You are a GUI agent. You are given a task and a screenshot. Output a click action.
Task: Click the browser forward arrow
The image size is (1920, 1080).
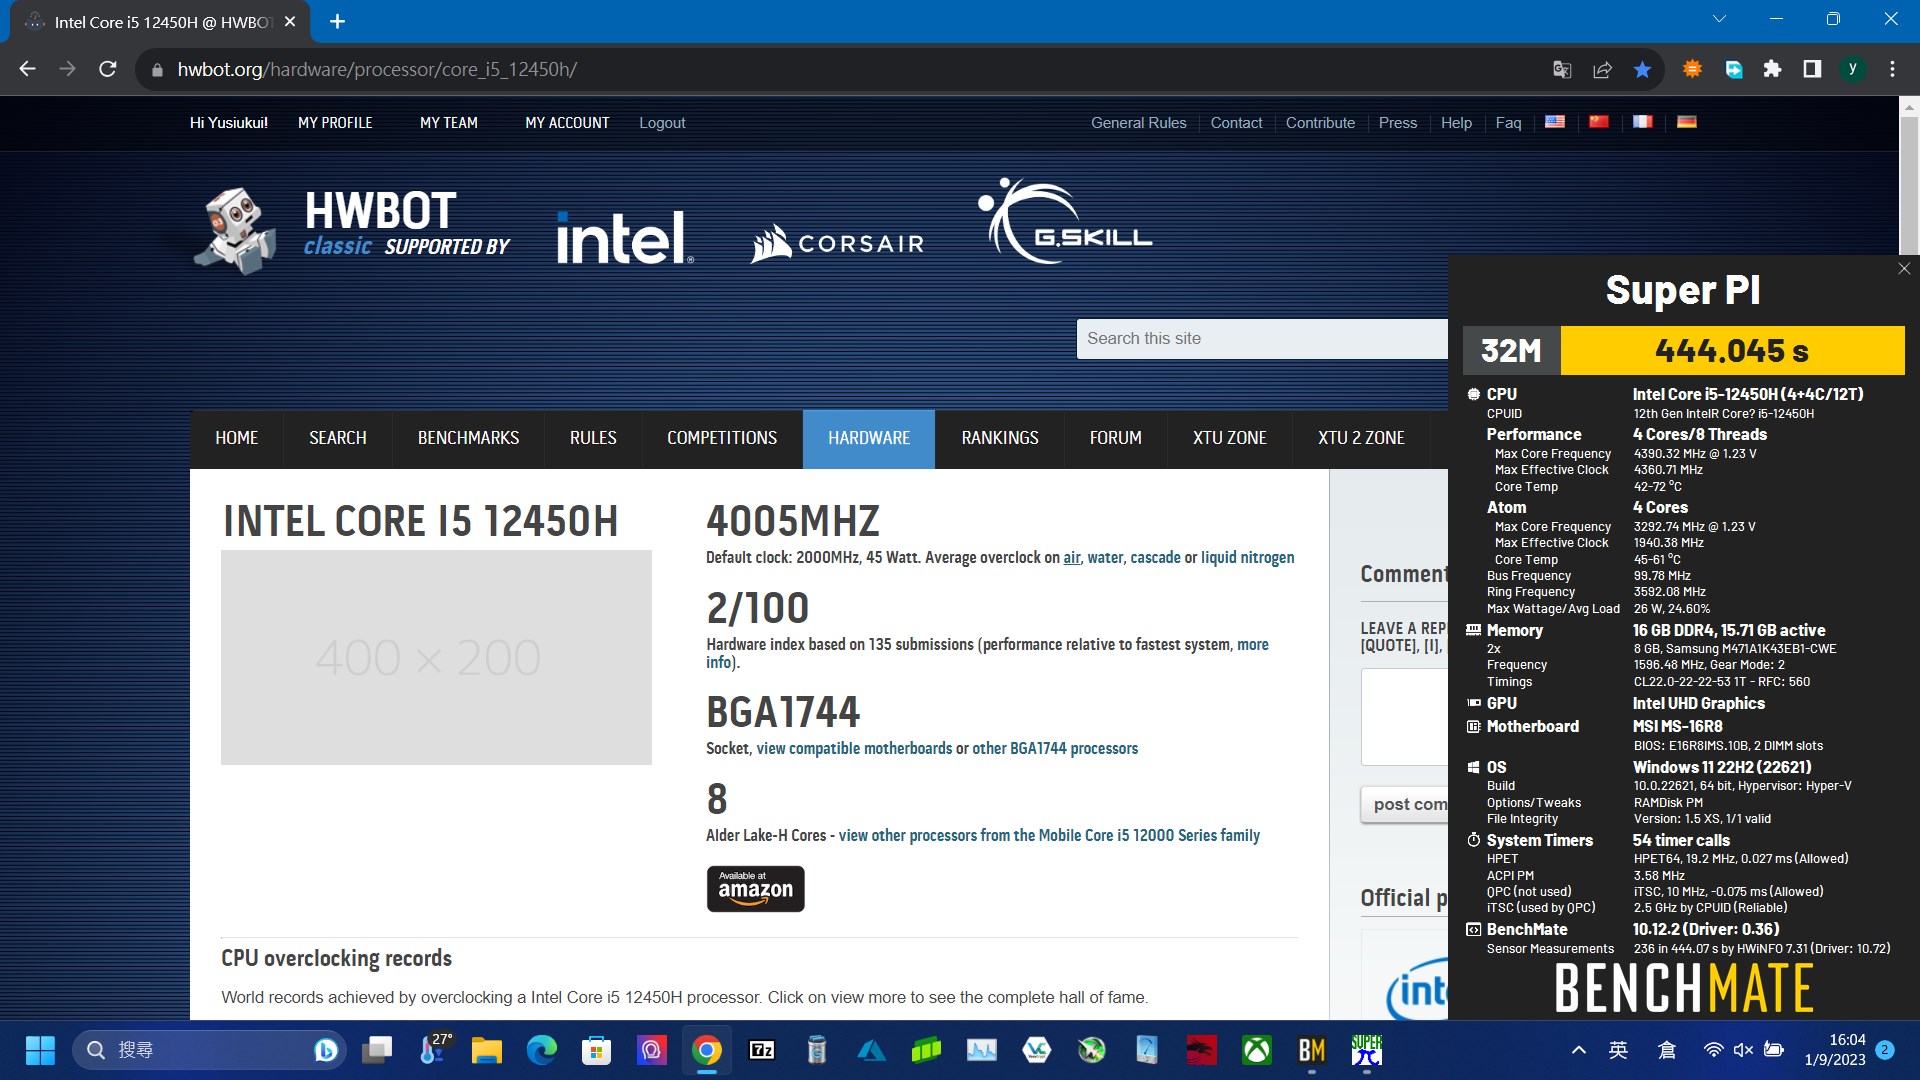[x=67, y=69]
